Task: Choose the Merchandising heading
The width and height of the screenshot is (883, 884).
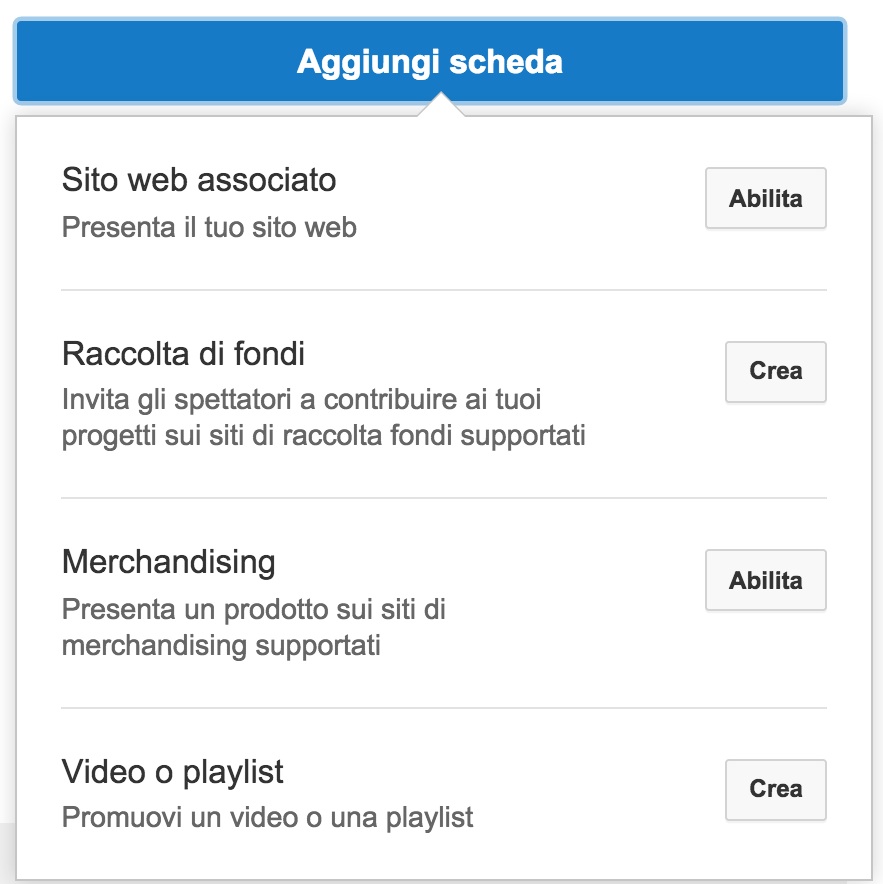Action: pyautogui.click(x=168, y=562)
